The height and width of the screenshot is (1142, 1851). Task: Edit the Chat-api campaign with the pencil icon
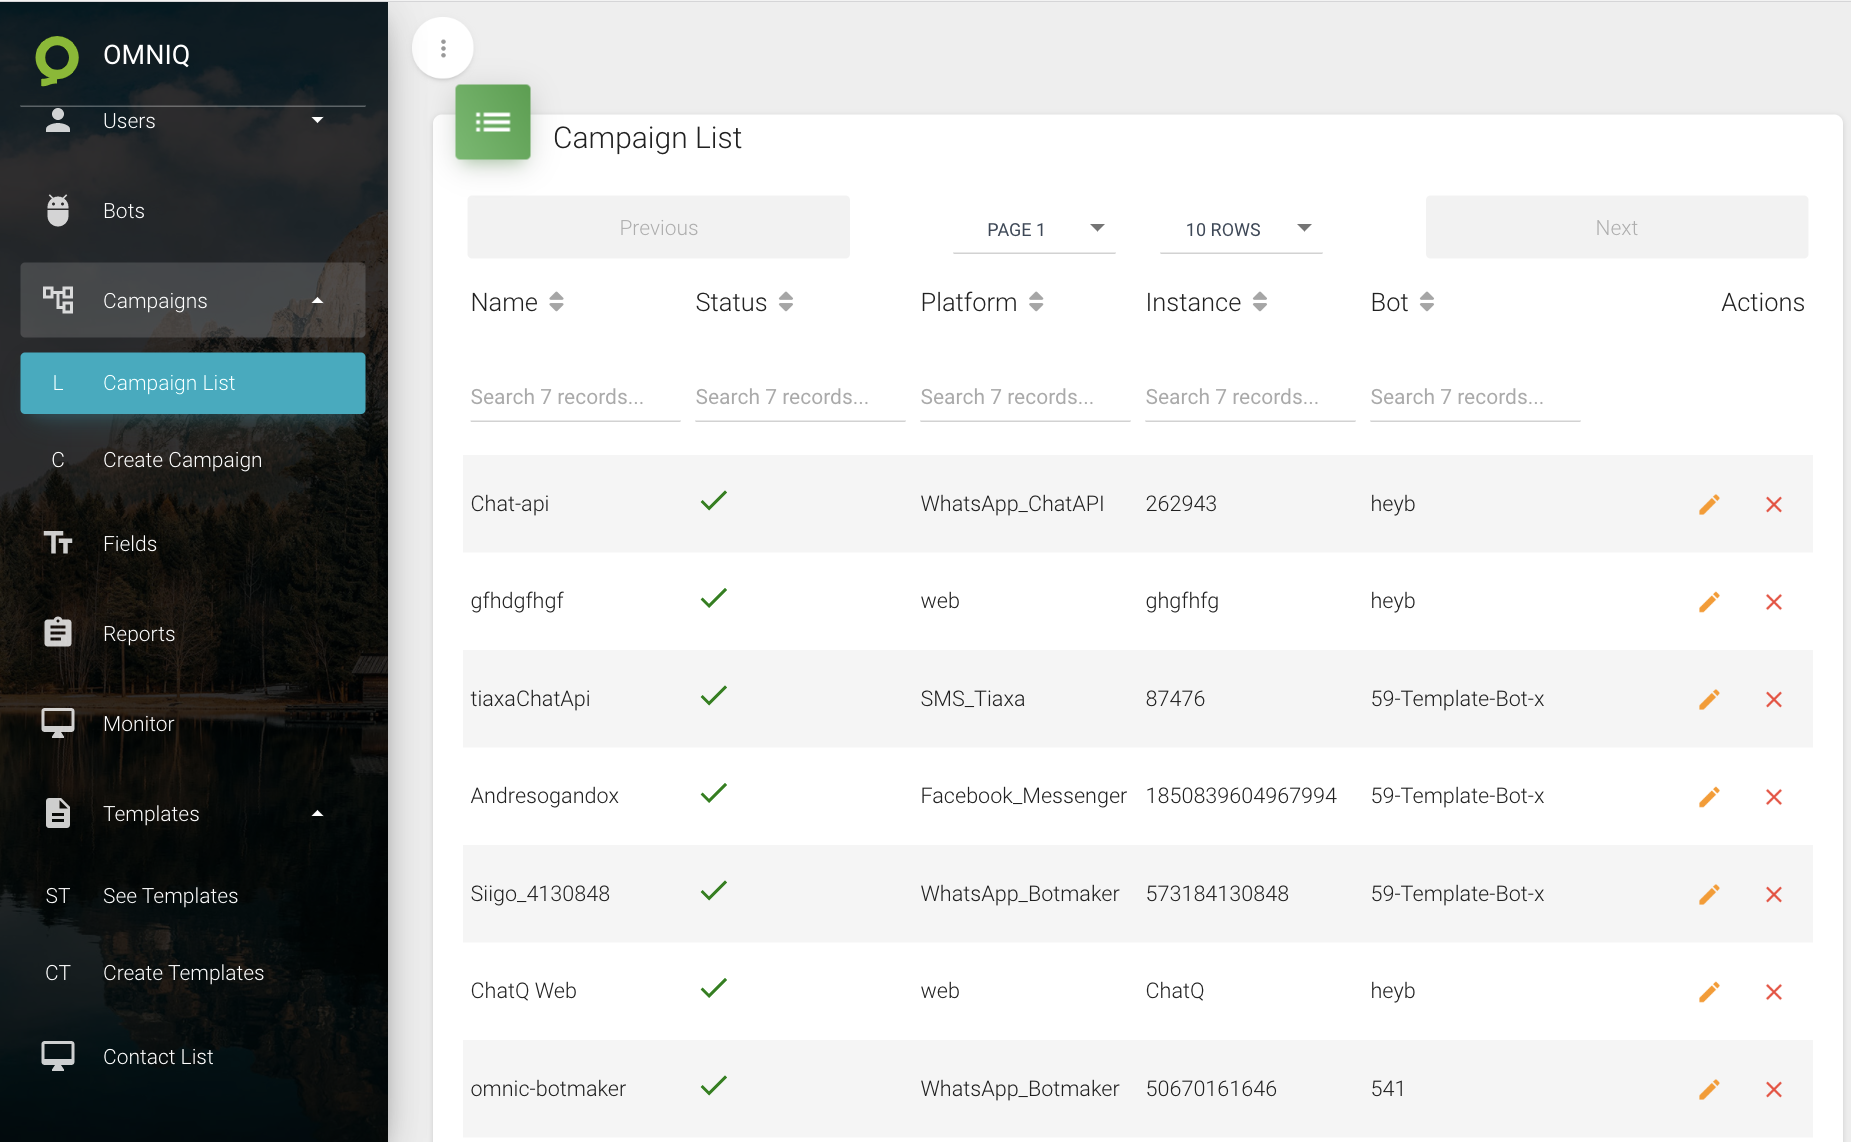1709,505
